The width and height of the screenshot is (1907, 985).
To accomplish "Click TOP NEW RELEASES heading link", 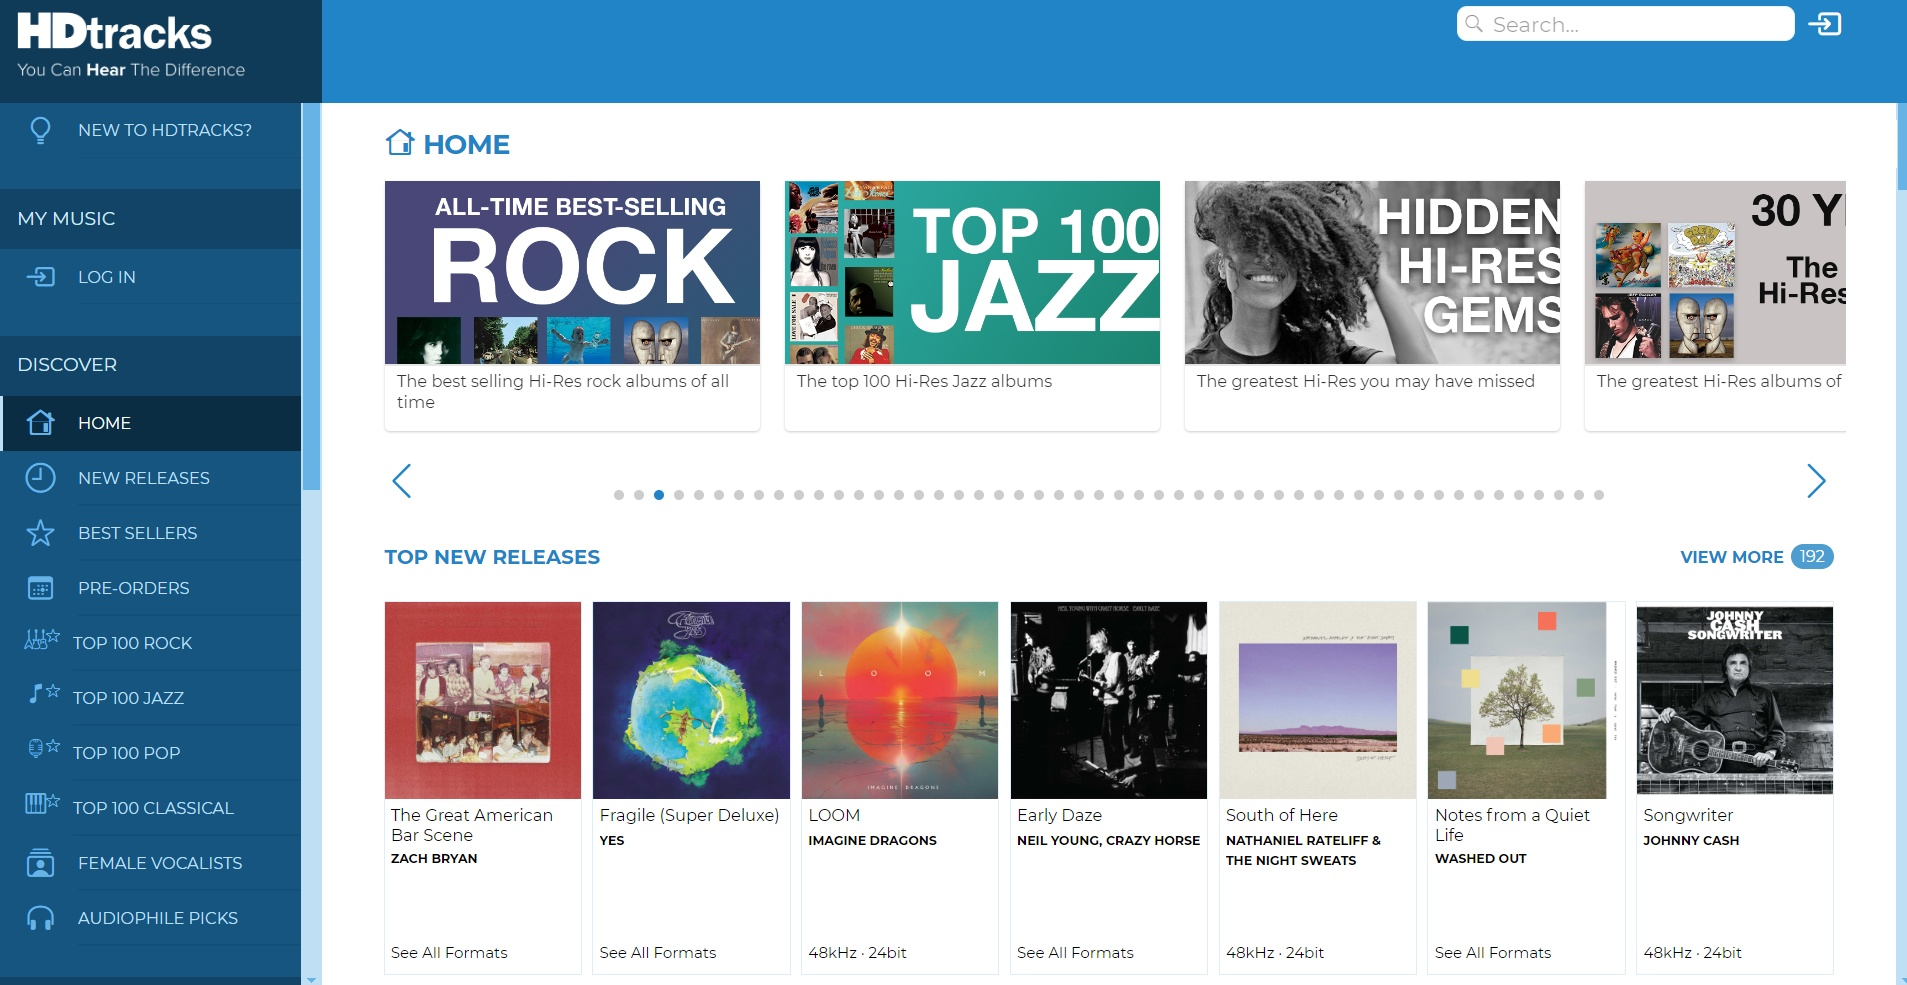I will point(492,557).
